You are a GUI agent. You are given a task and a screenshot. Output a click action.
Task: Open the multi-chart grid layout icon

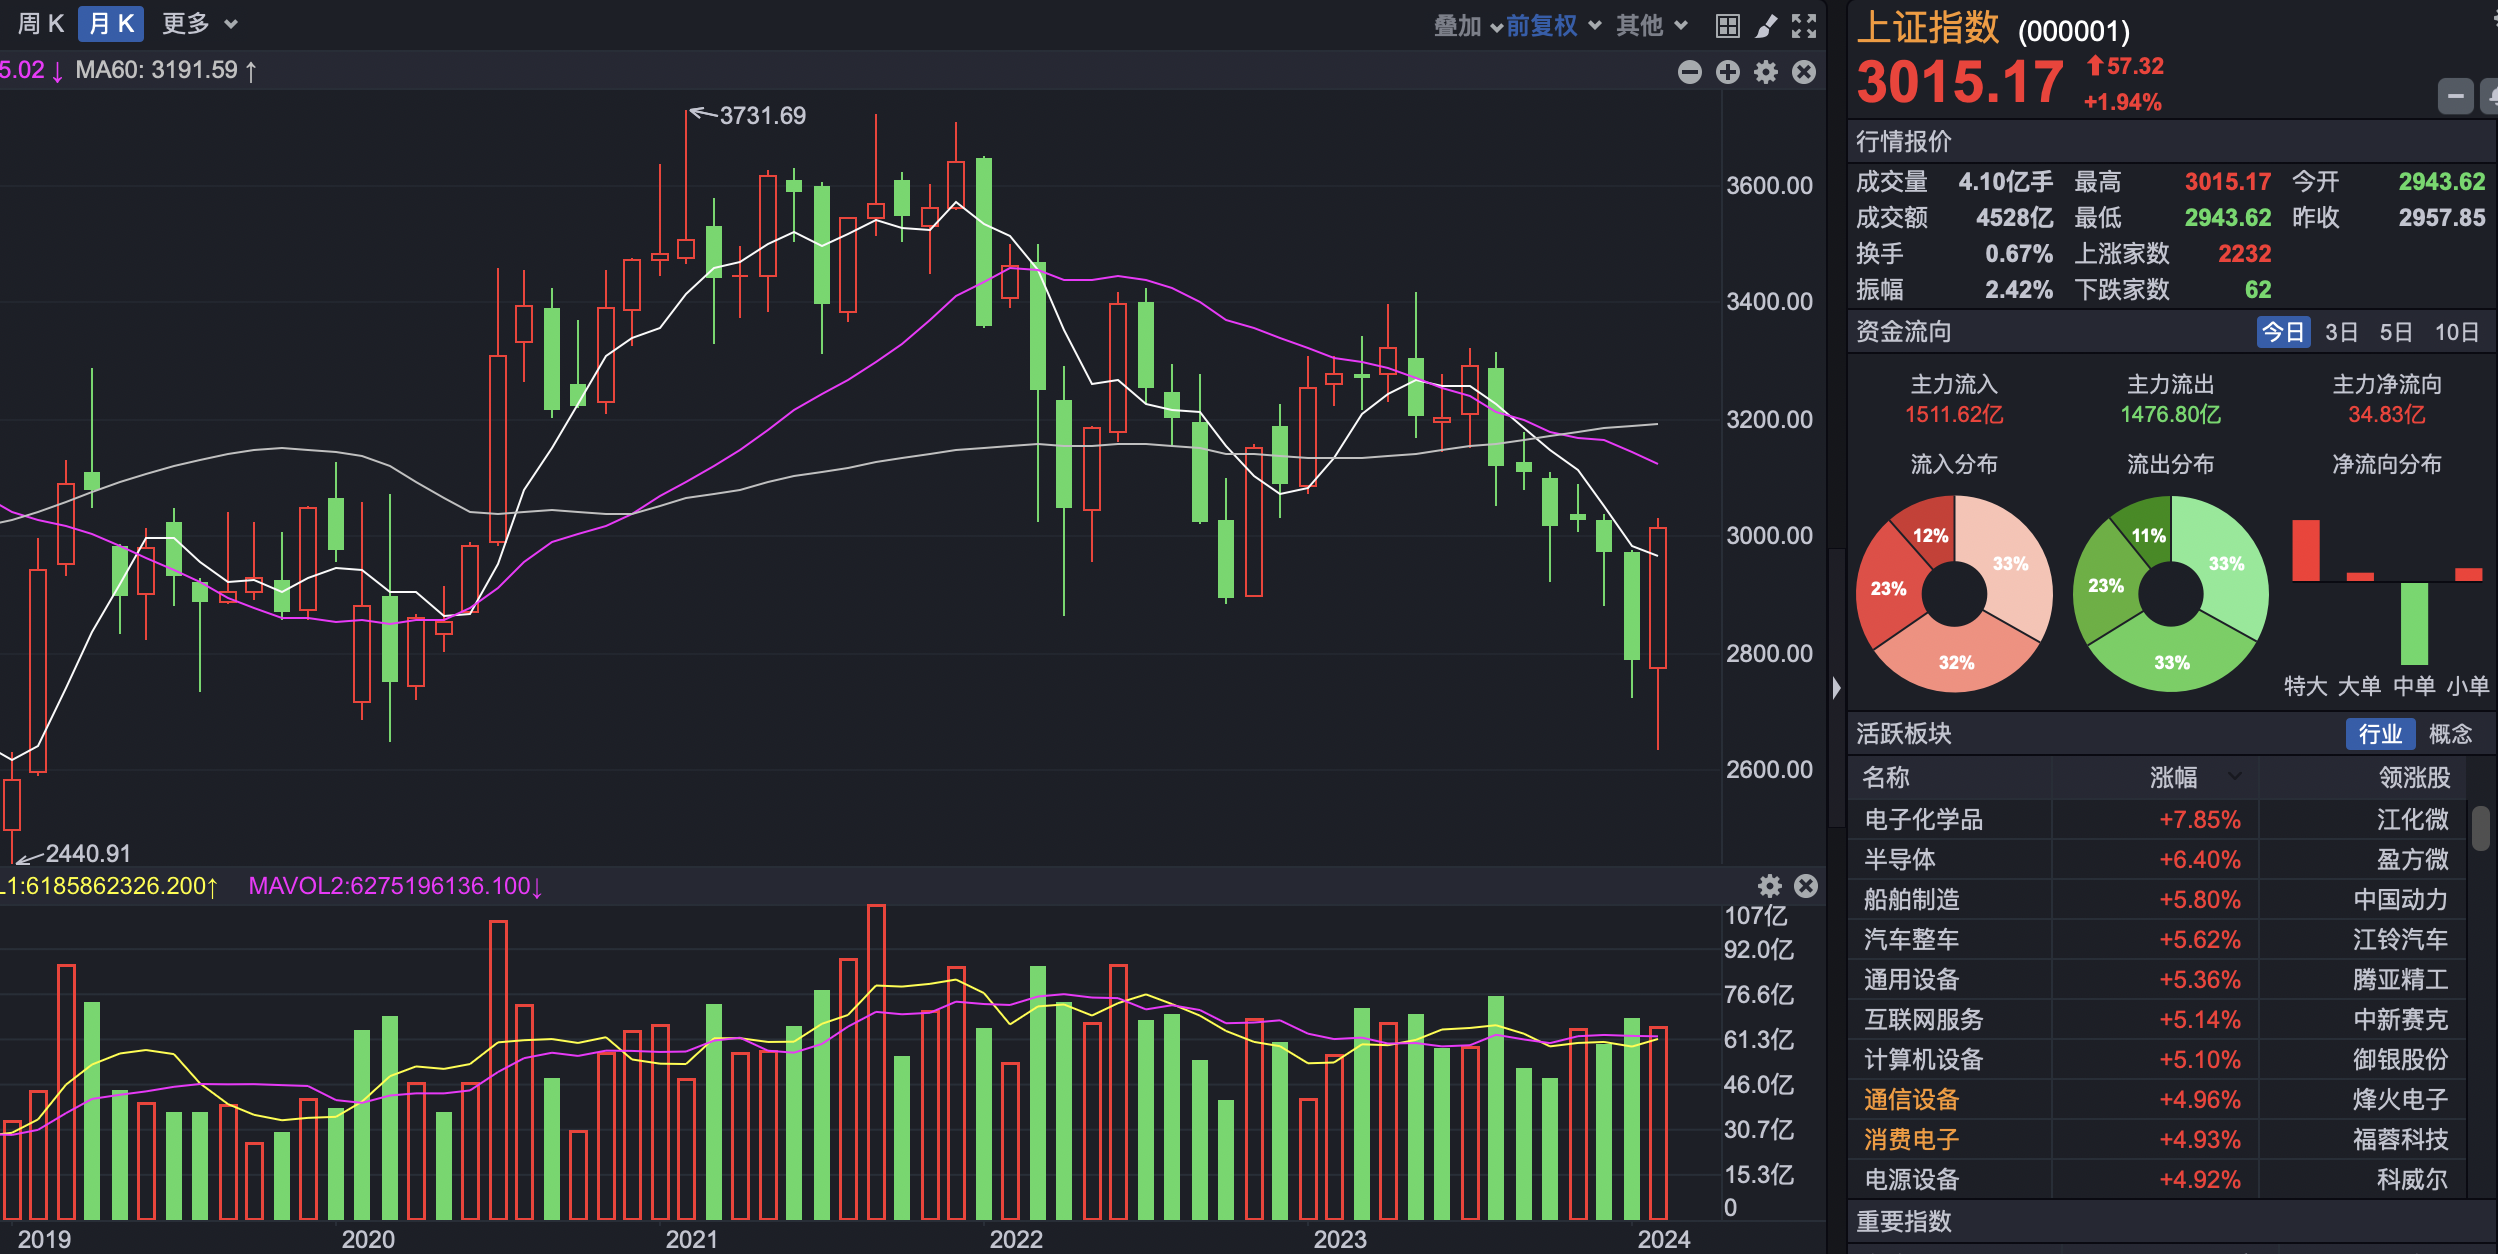pos(1727,26)
